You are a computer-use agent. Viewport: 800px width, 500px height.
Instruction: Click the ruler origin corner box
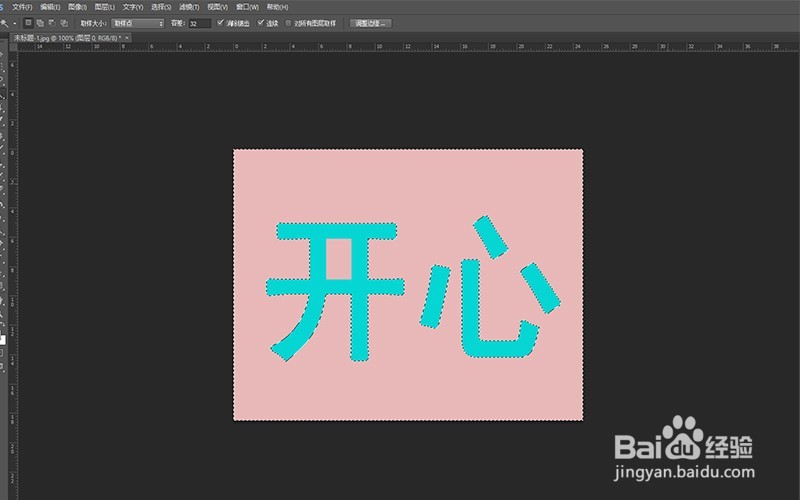click(x=13, y=47)
